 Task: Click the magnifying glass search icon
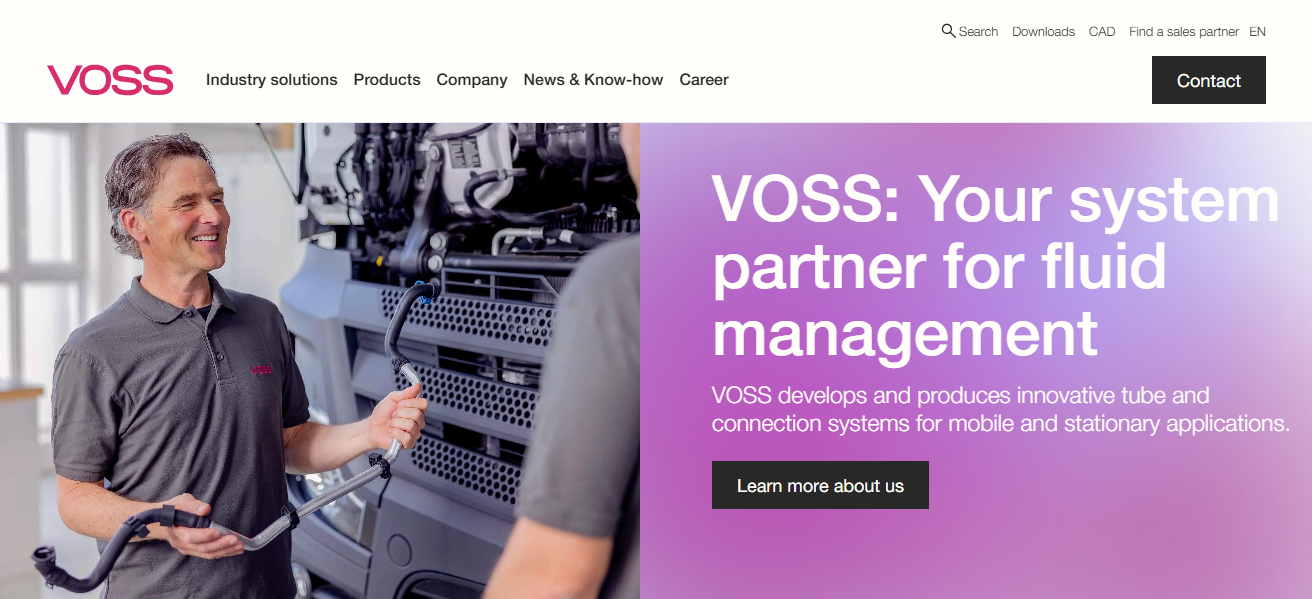click(948, 31)
